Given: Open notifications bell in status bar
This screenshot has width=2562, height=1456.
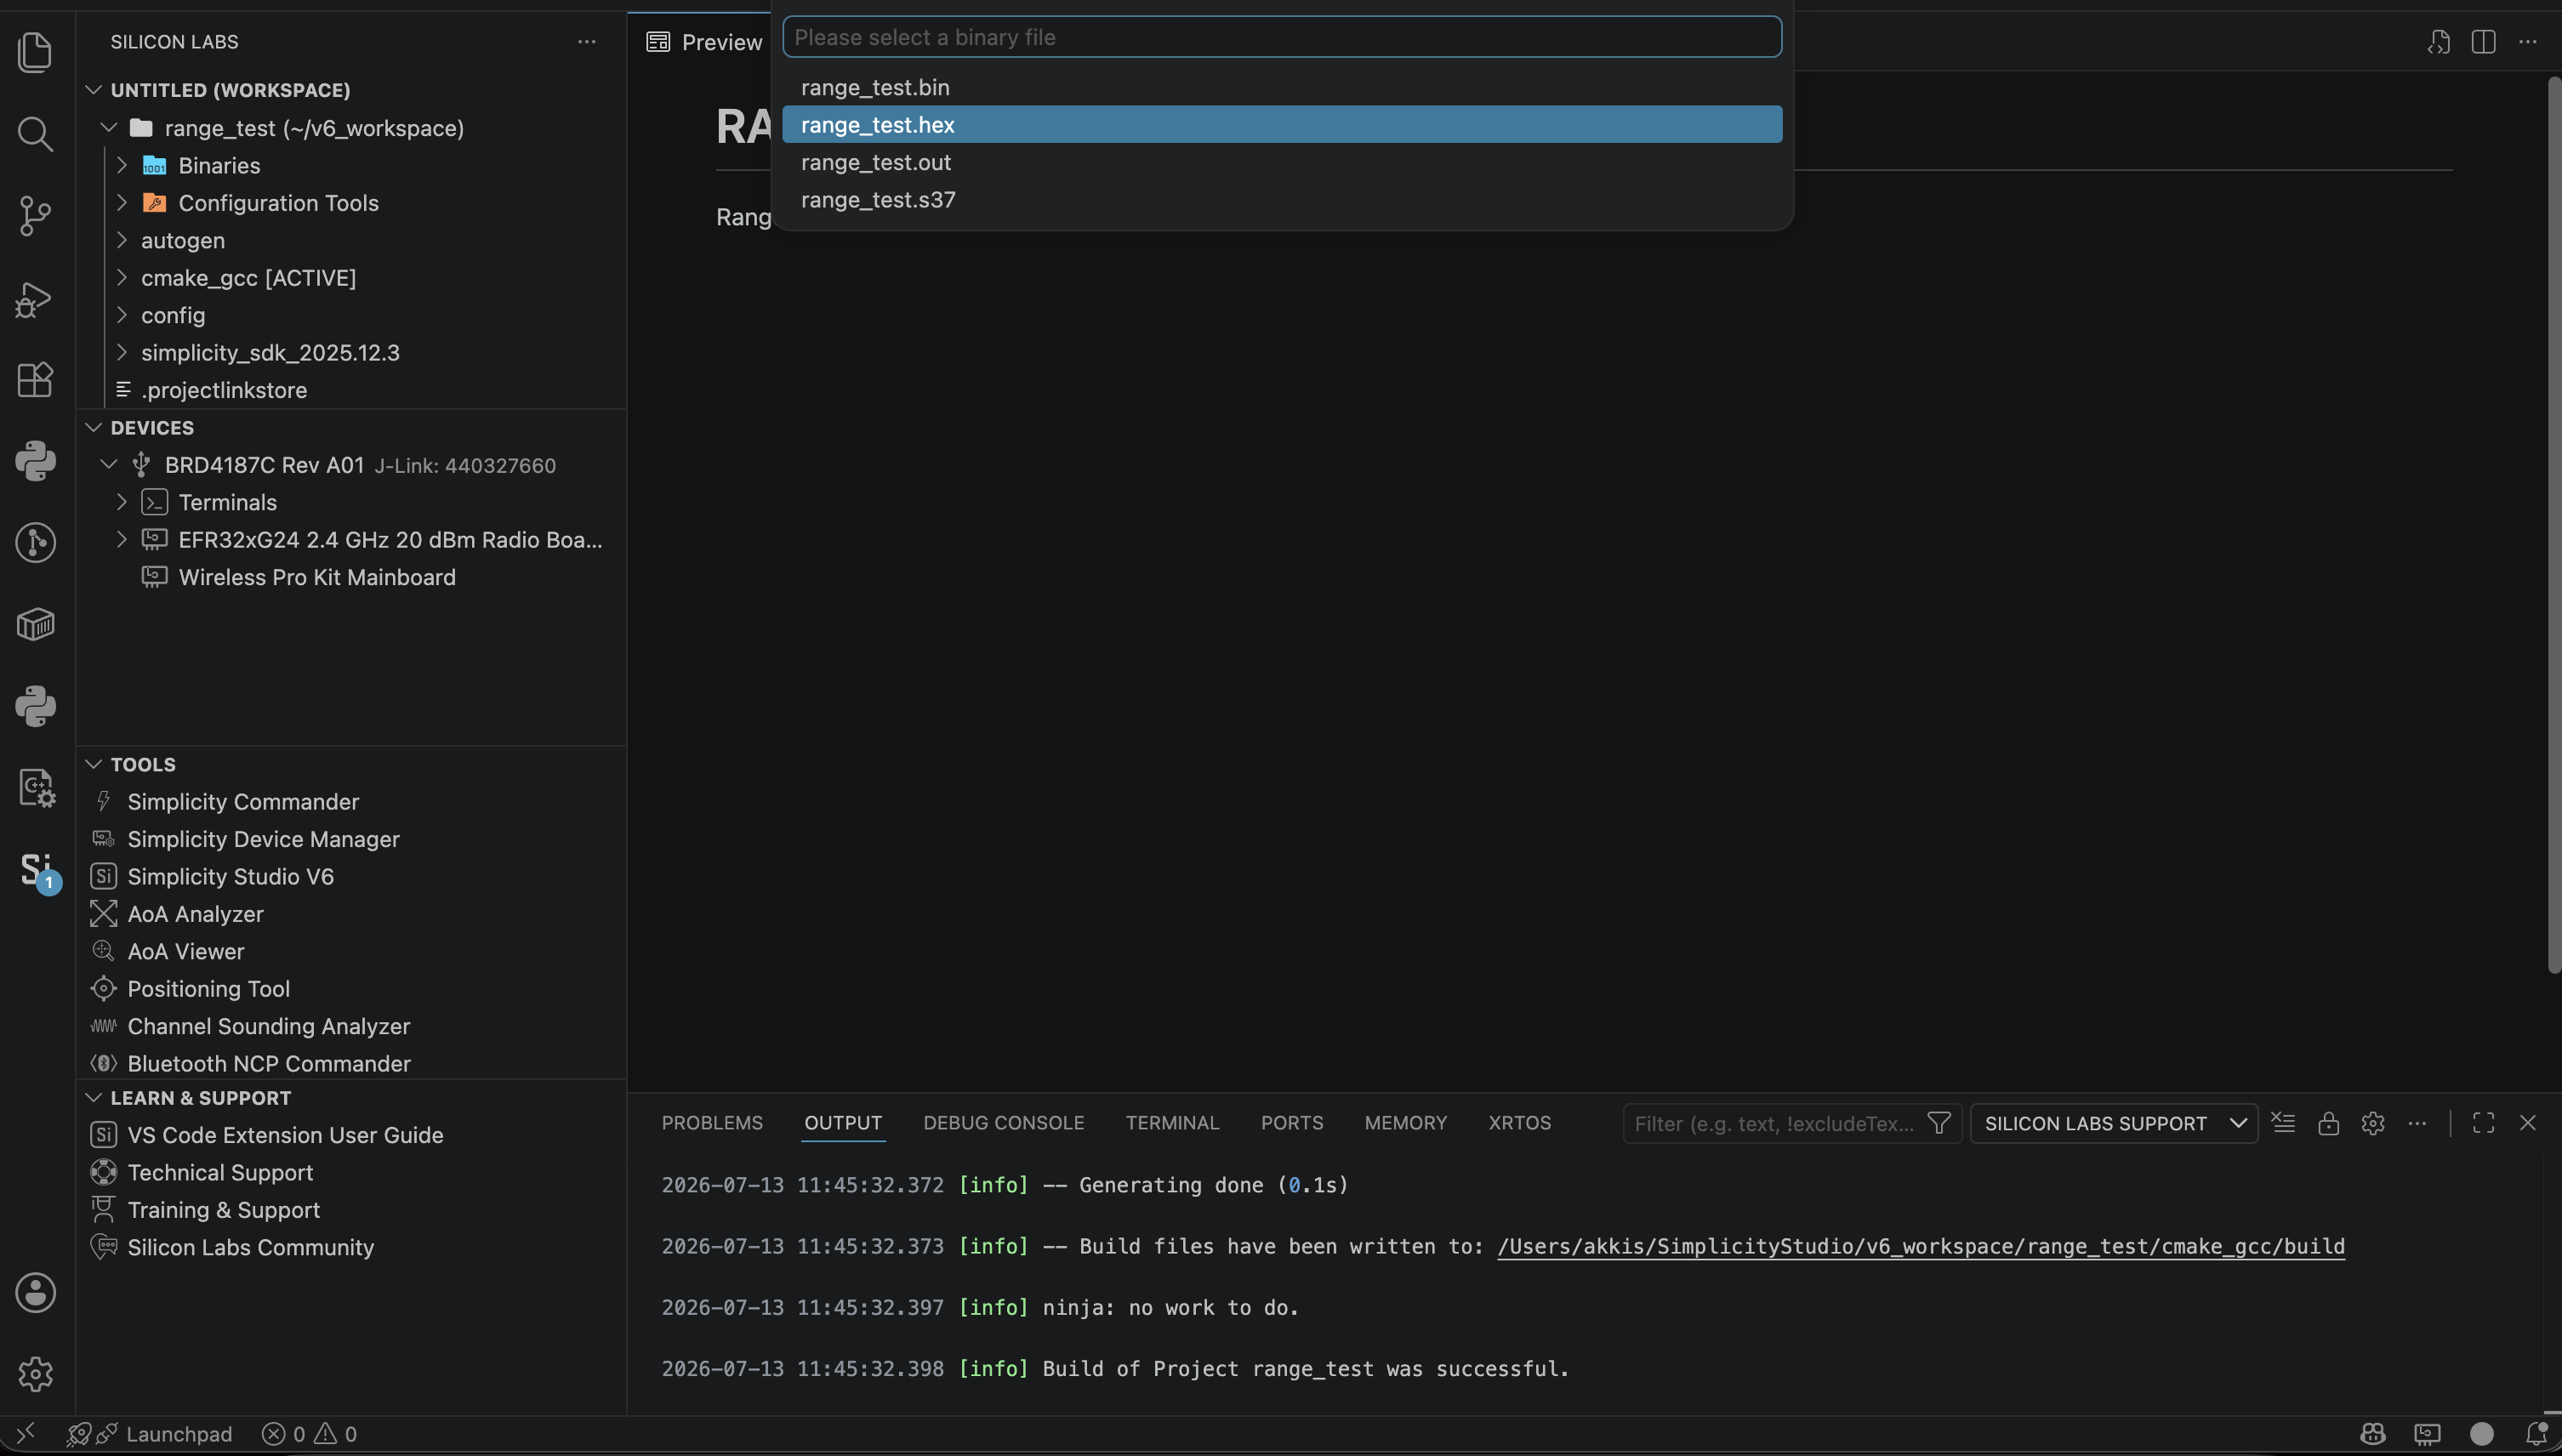Looking at the screenshot, I should click(2536, 1434).
